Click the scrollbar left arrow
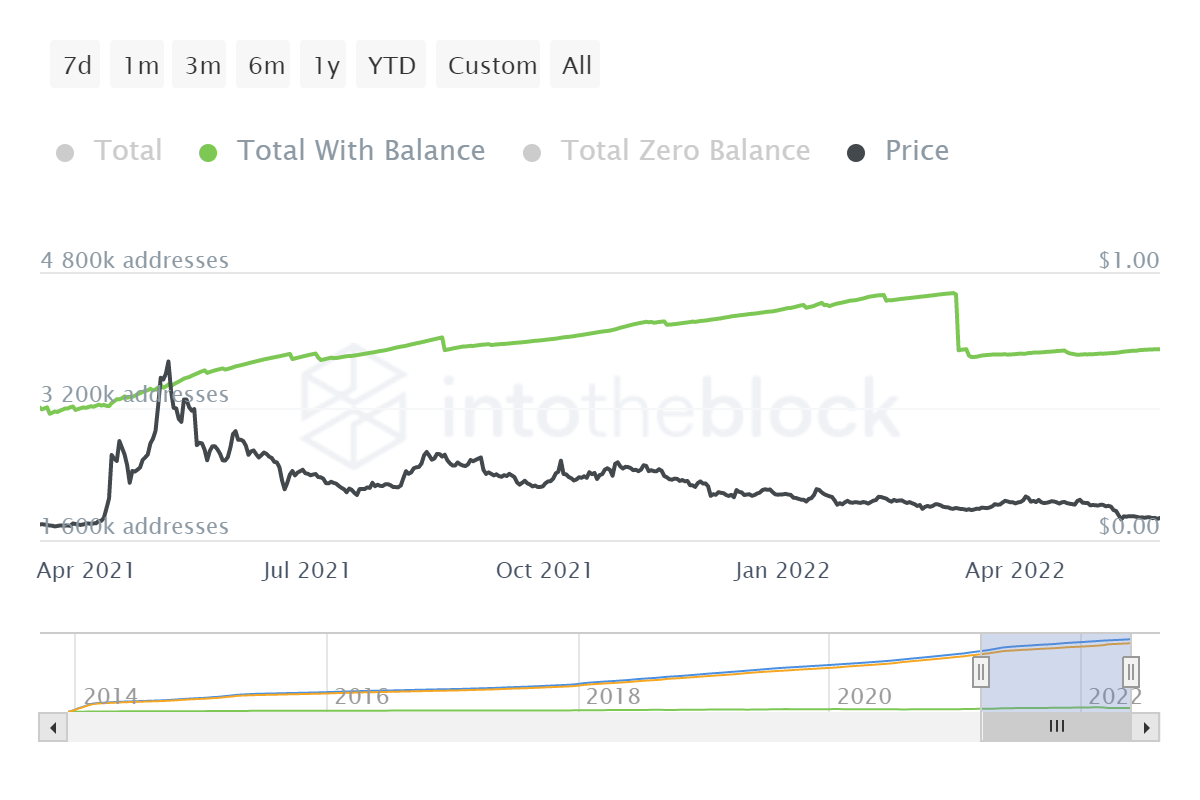The image size is (1200, 800). [x=52, y=727]
